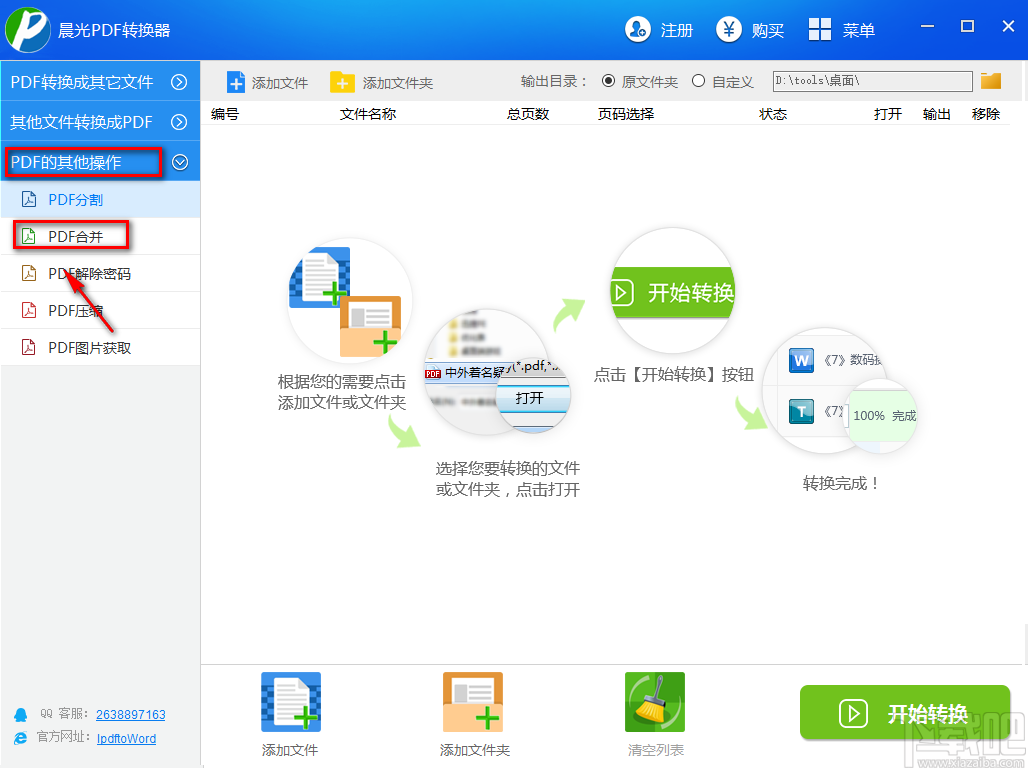Expand 其他文件转换成PDF chevron
This screenshot has height=768, width=1028.
tap(179, 122)
